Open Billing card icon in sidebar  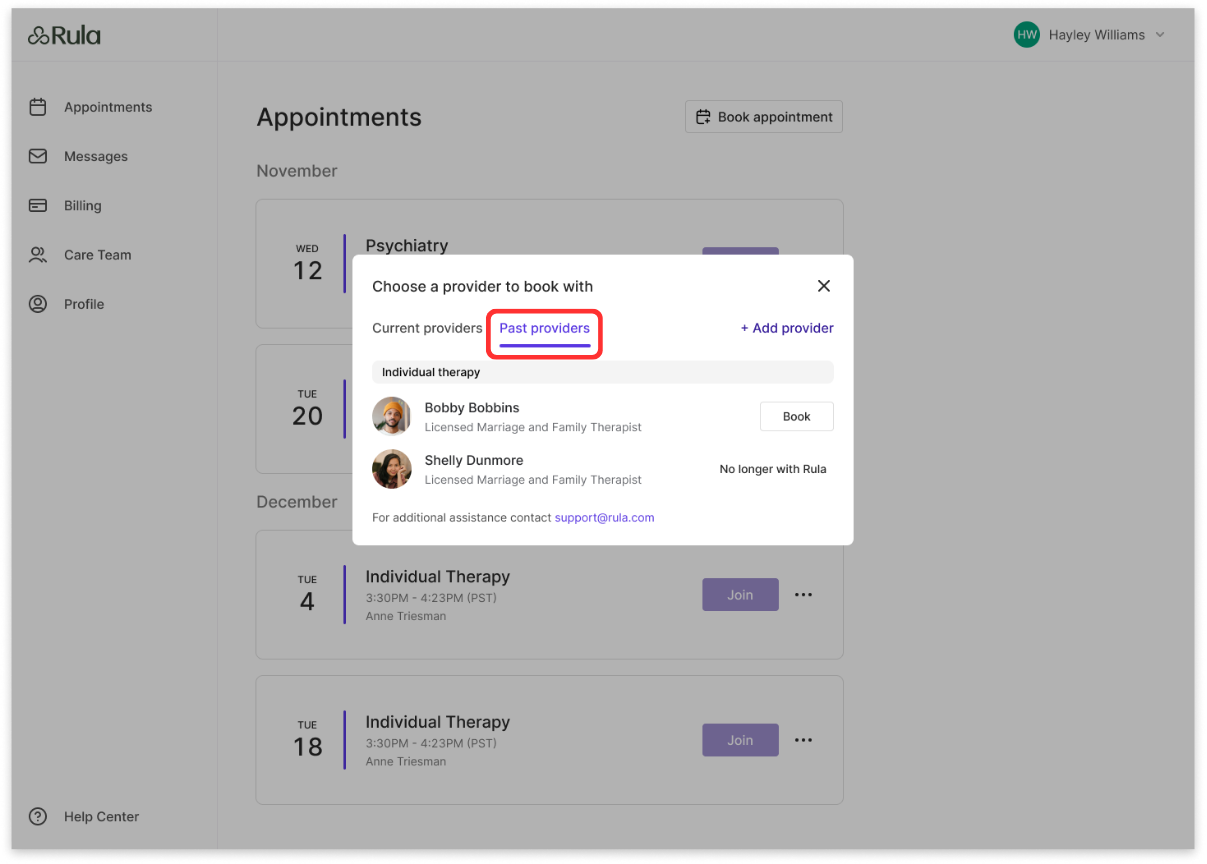pyautogui.click(x=38, y=205)
